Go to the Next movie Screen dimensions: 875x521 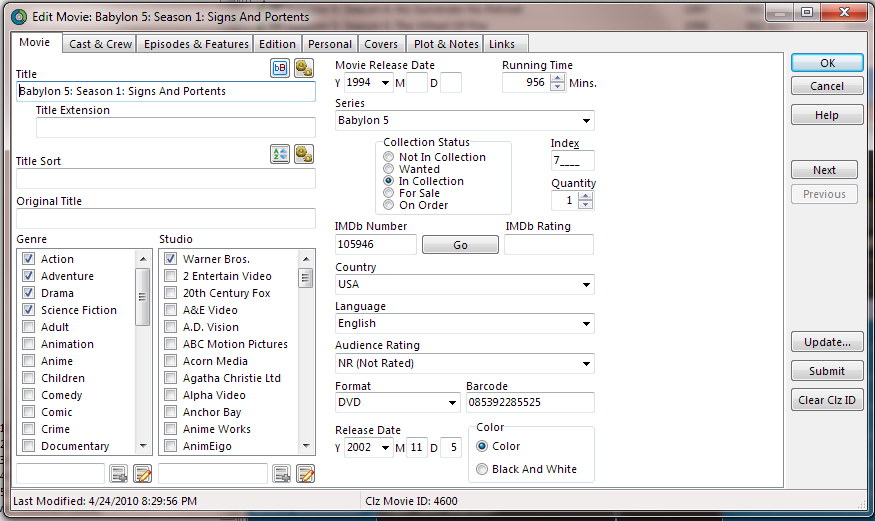pos(824,170)
